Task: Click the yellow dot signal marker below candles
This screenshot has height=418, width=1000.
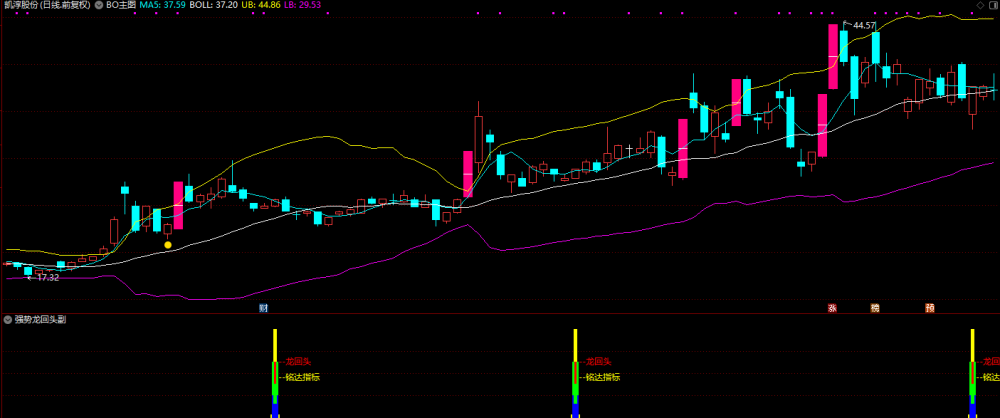Action: coord(168,244)
